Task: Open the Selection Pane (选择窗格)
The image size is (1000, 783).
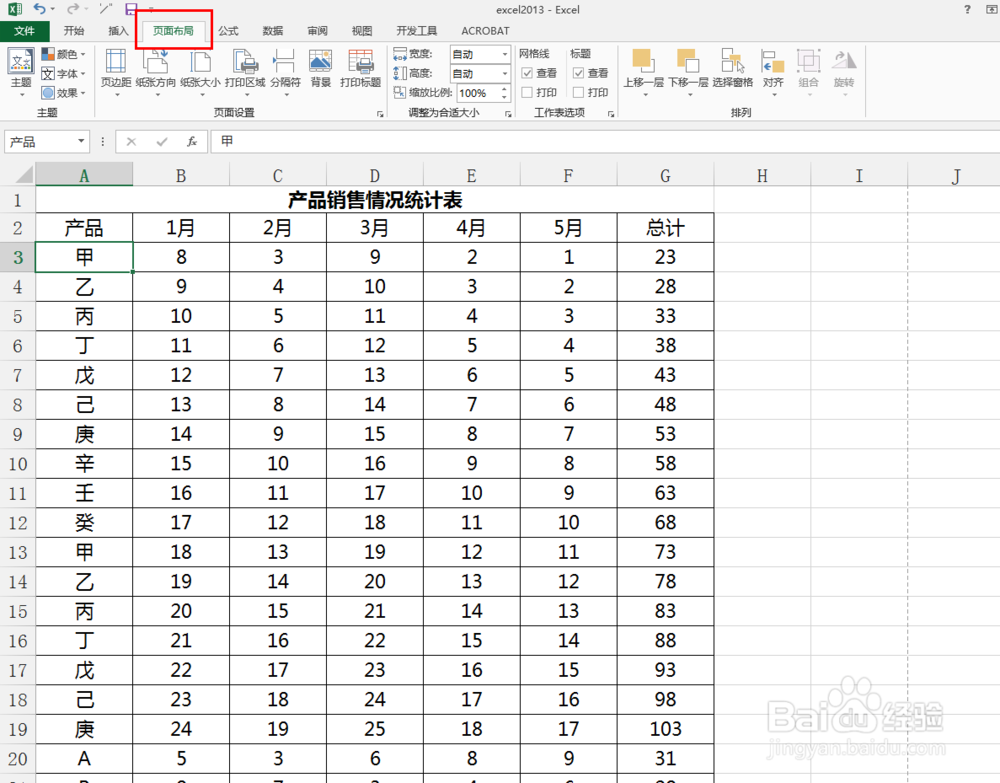Action: 733,70
